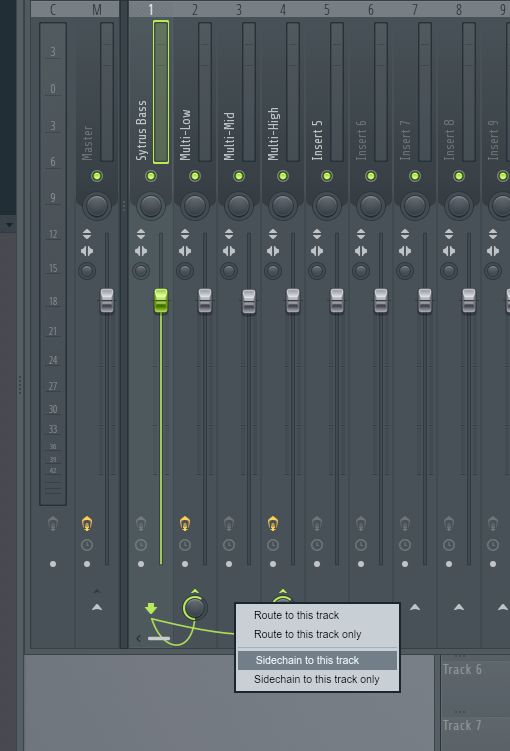The height and width of the screenshot is (751, 510).
Task: Swap left/right channels on Insert 7
Action: tap(405, 251)
